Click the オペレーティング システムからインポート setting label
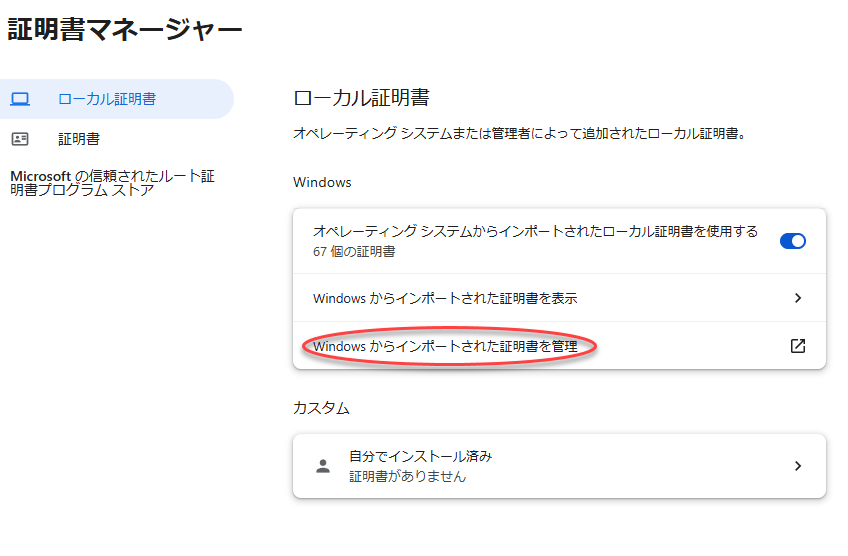This screenshot has width=848, height=556. 535,231
